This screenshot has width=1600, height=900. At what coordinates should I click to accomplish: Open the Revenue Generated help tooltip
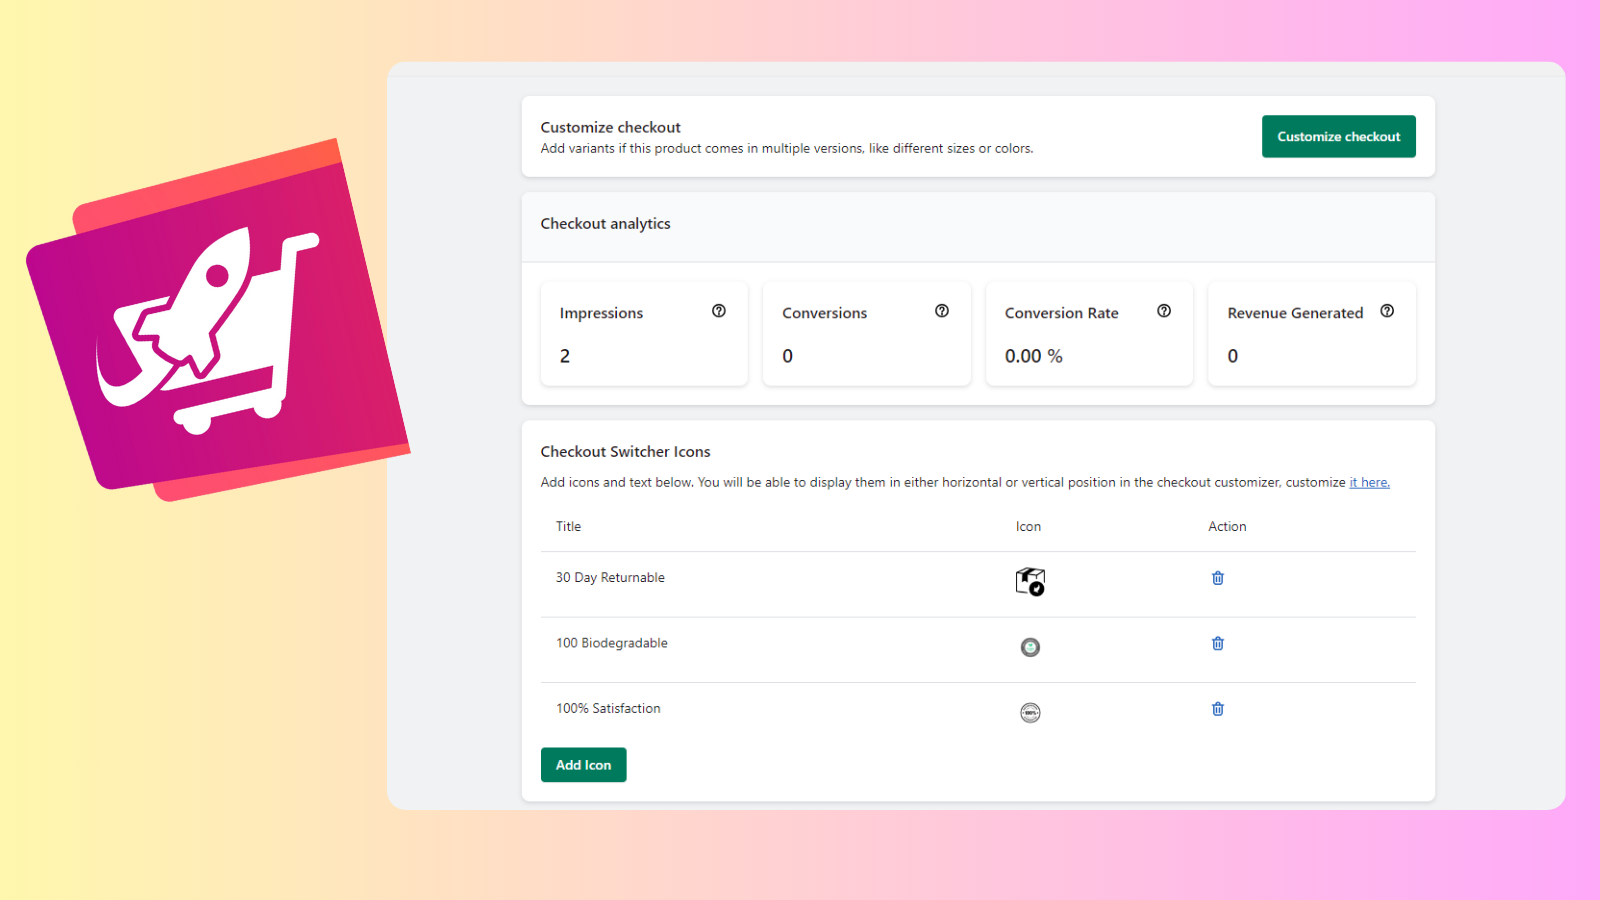pos(1387,311)
